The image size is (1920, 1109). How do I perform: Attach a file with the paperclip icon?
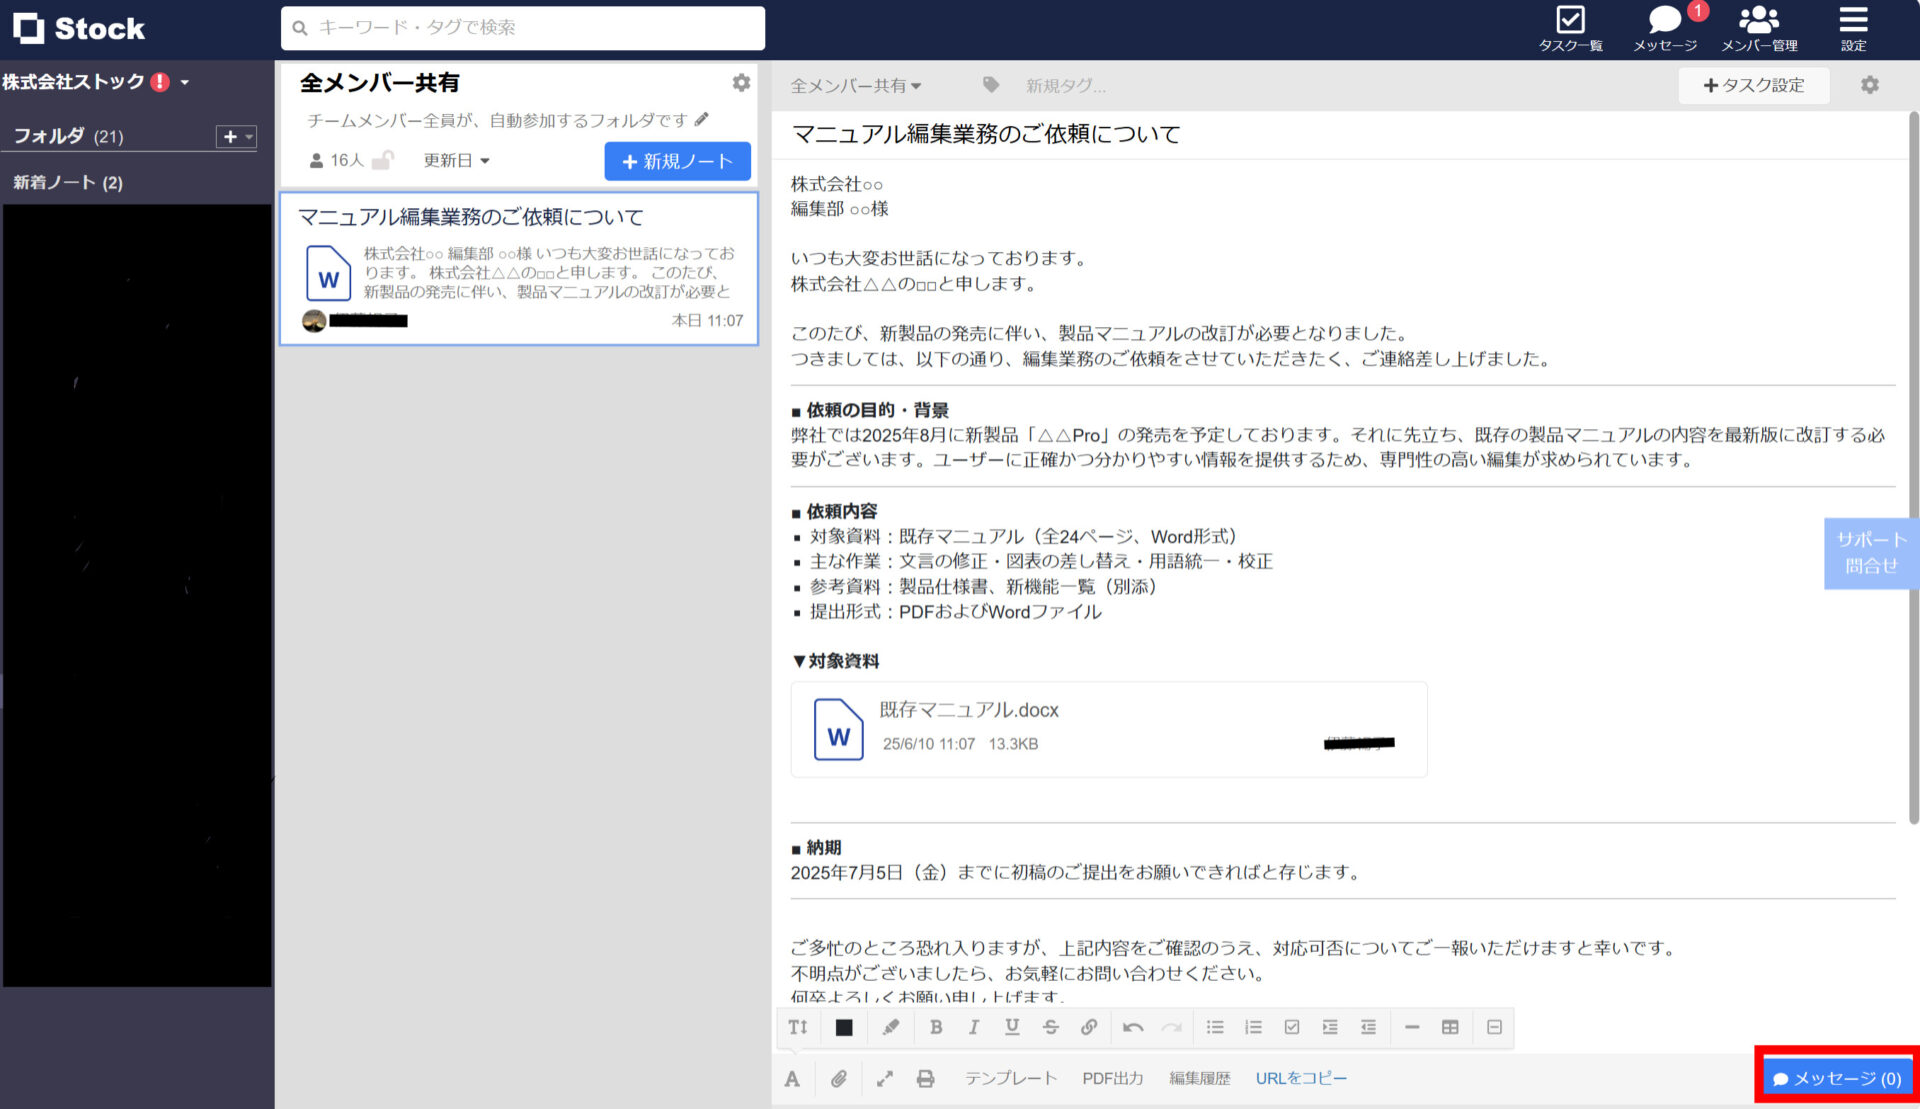pyautogui.click(x=839, y=1078)
